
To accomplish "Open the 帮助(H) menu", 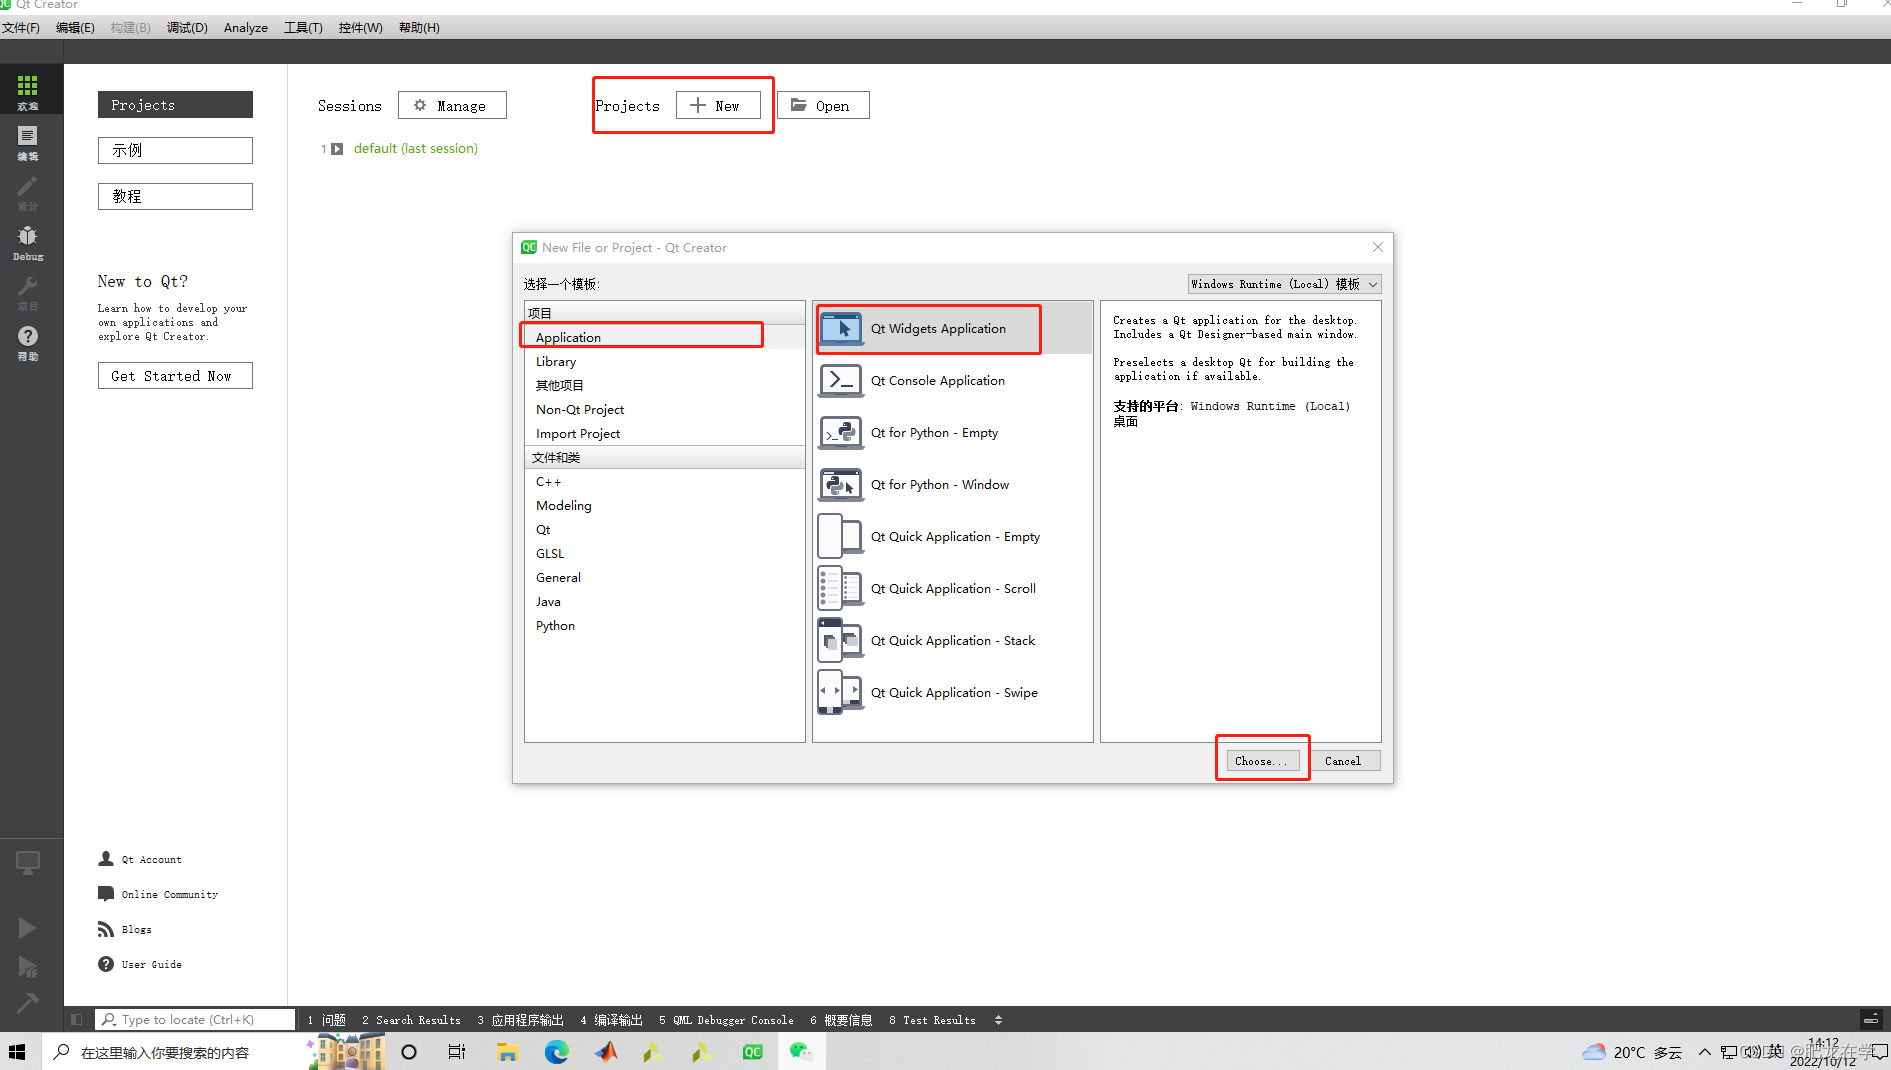I will 419,27.
